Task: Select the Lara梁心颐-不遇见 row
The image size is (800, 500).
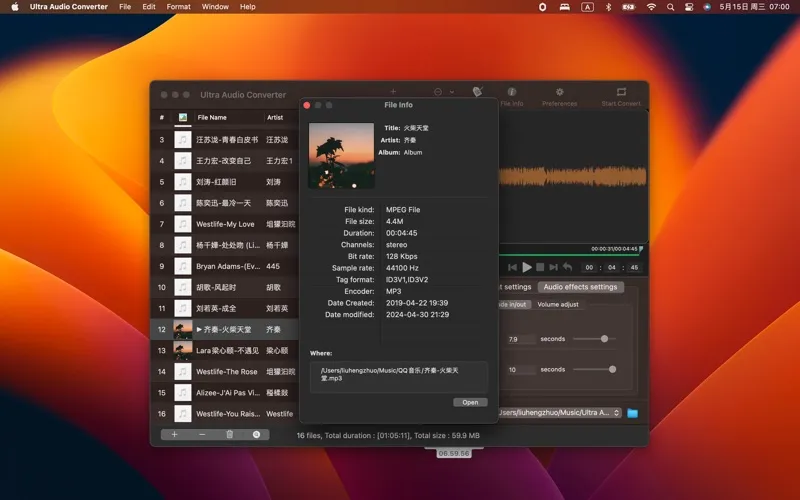Action: point(224,351)
